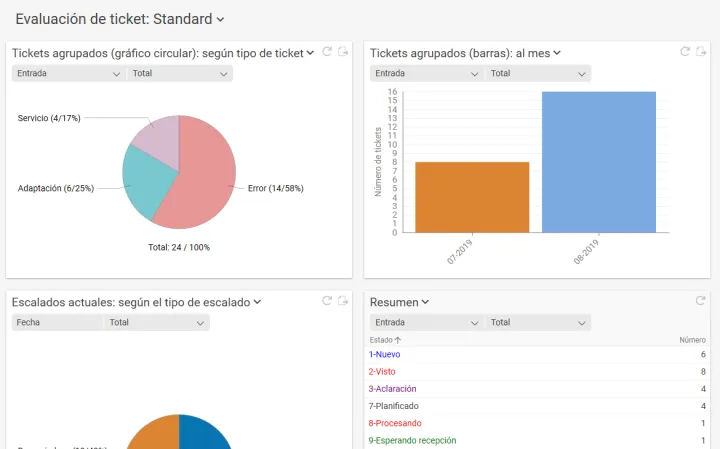
Task: Open Evaluación de ticket: Standard dropdown
Action: click(x=220, y=19)
